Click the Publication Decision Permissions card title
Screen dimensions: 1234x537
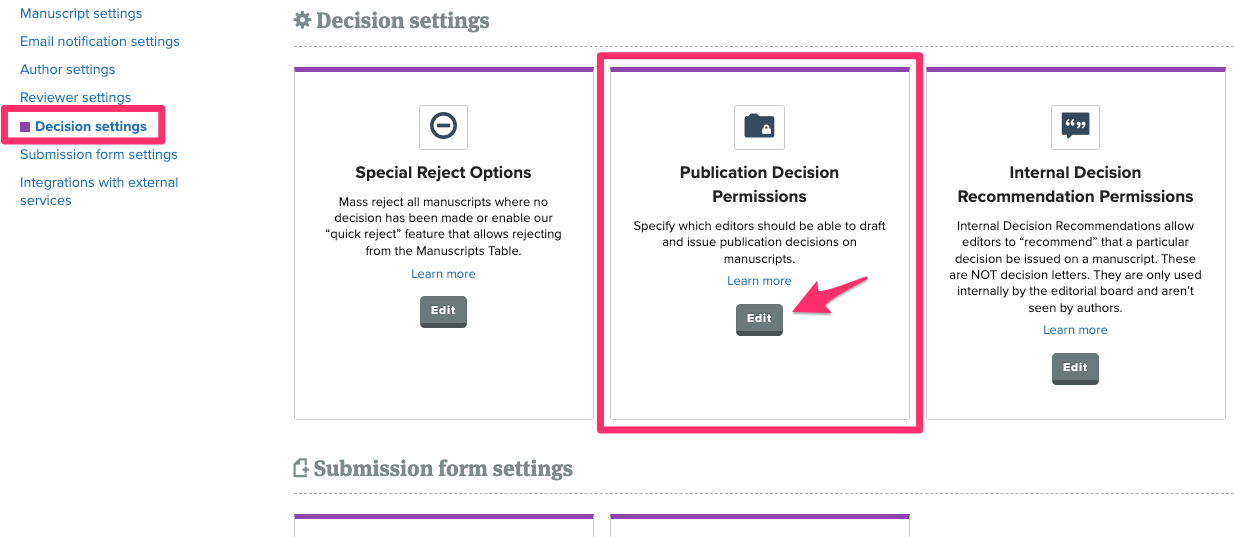click(x=759, y=184)
